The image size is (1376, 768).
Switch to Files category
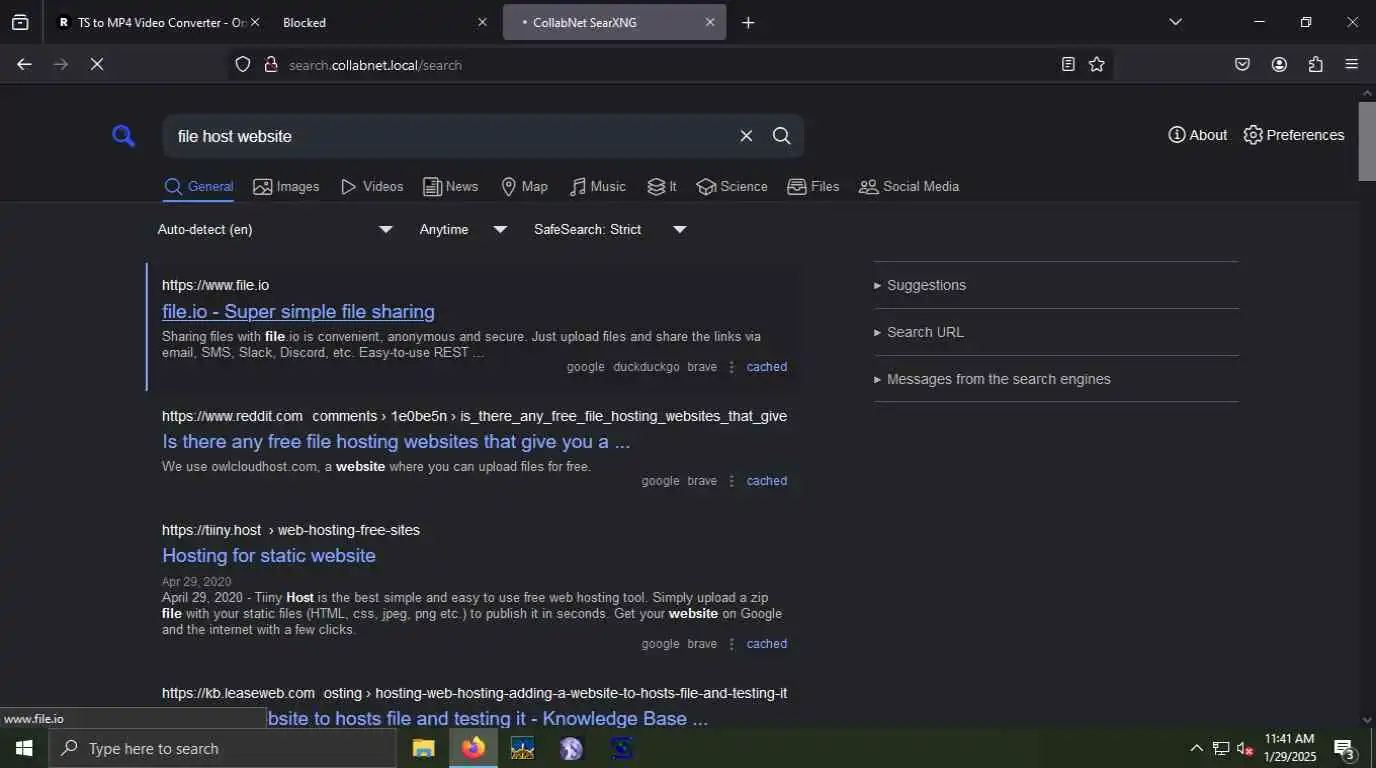pos(813,187)
